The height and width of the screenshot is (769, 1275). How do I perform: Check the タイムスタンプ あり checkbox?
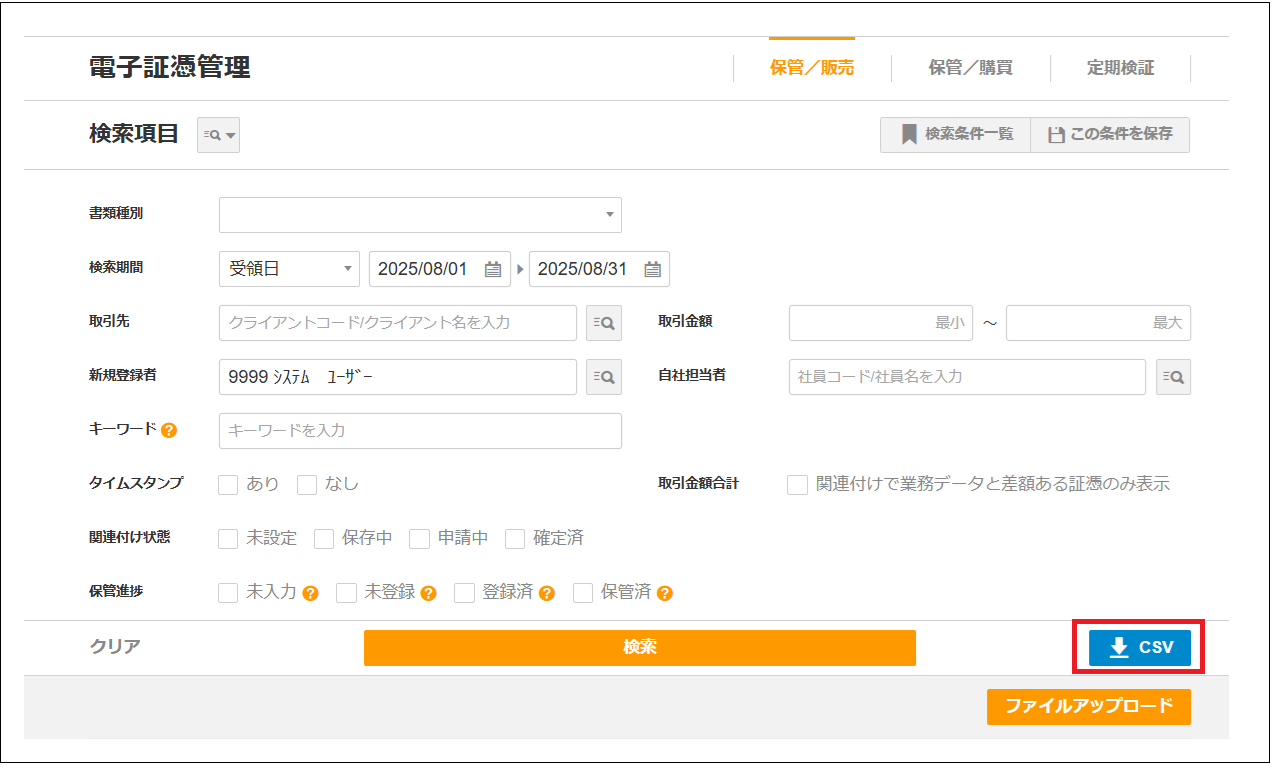(228, 485)
